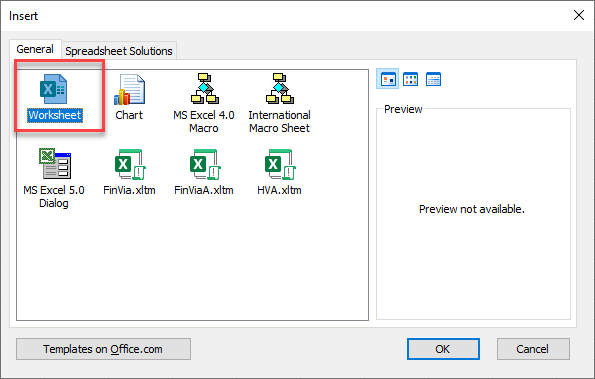Switch to List view button
The image size is (595, 379).
tap(411, 79)
